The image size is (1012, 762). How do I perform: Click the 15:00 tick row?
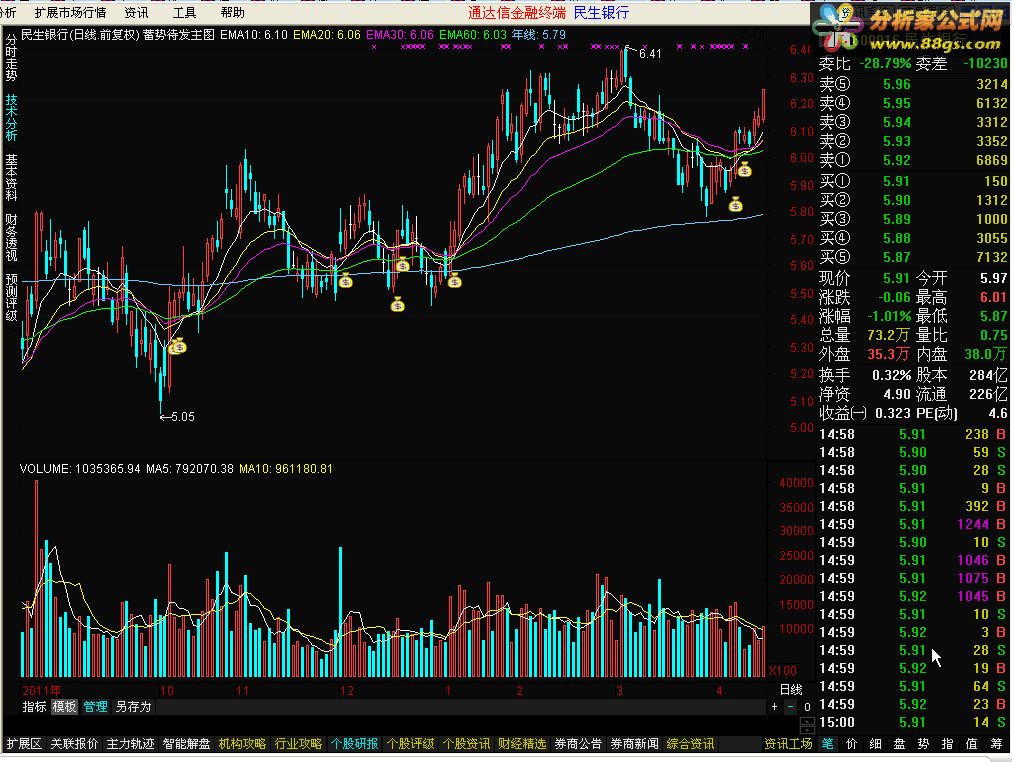coord(913,723)
